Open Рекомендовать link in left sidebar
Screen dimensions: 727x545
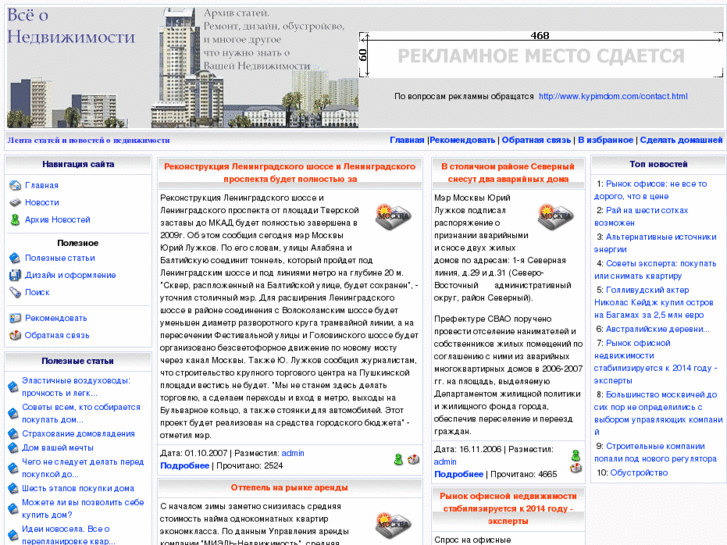[56, 318]
